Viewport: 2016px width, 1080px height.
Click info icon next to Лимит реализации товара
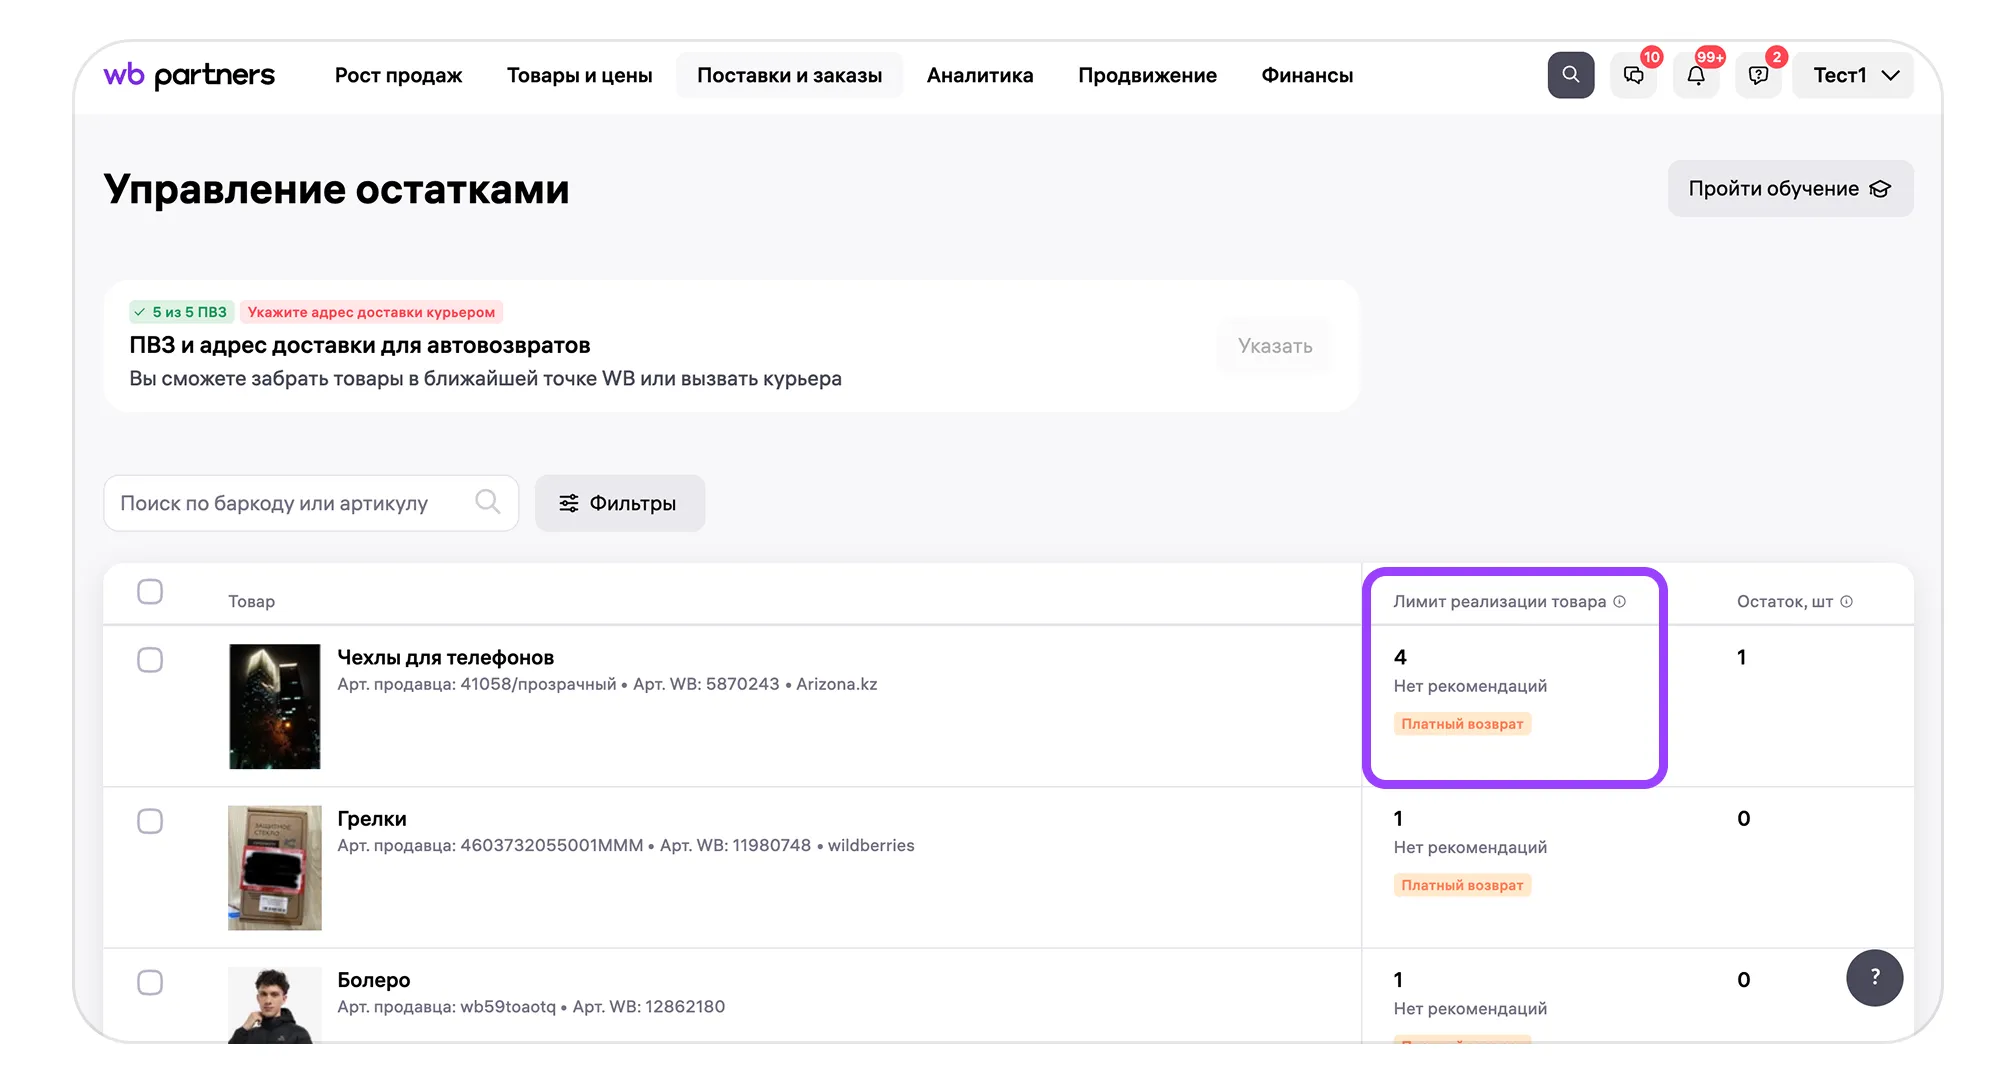coord(1619,601)
